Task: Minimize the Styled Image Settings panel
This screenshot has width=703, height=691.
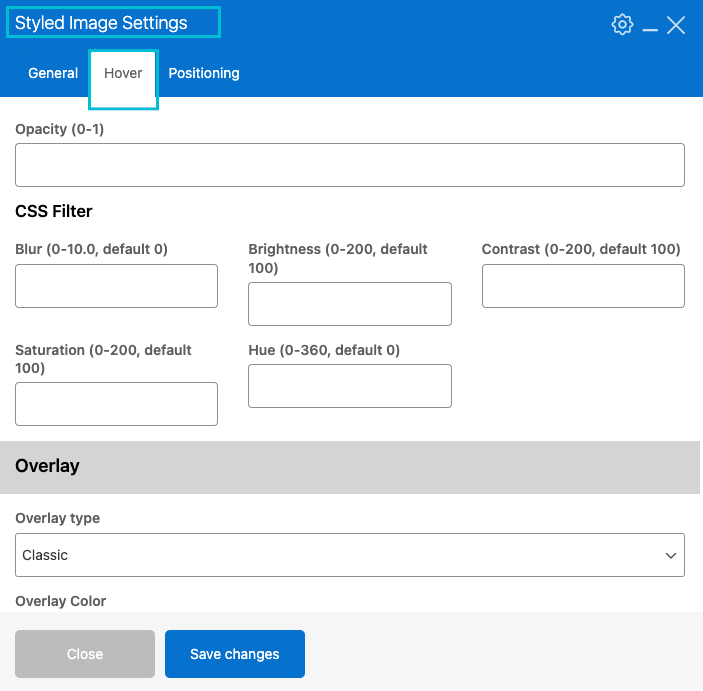Action: pos(650,27)
